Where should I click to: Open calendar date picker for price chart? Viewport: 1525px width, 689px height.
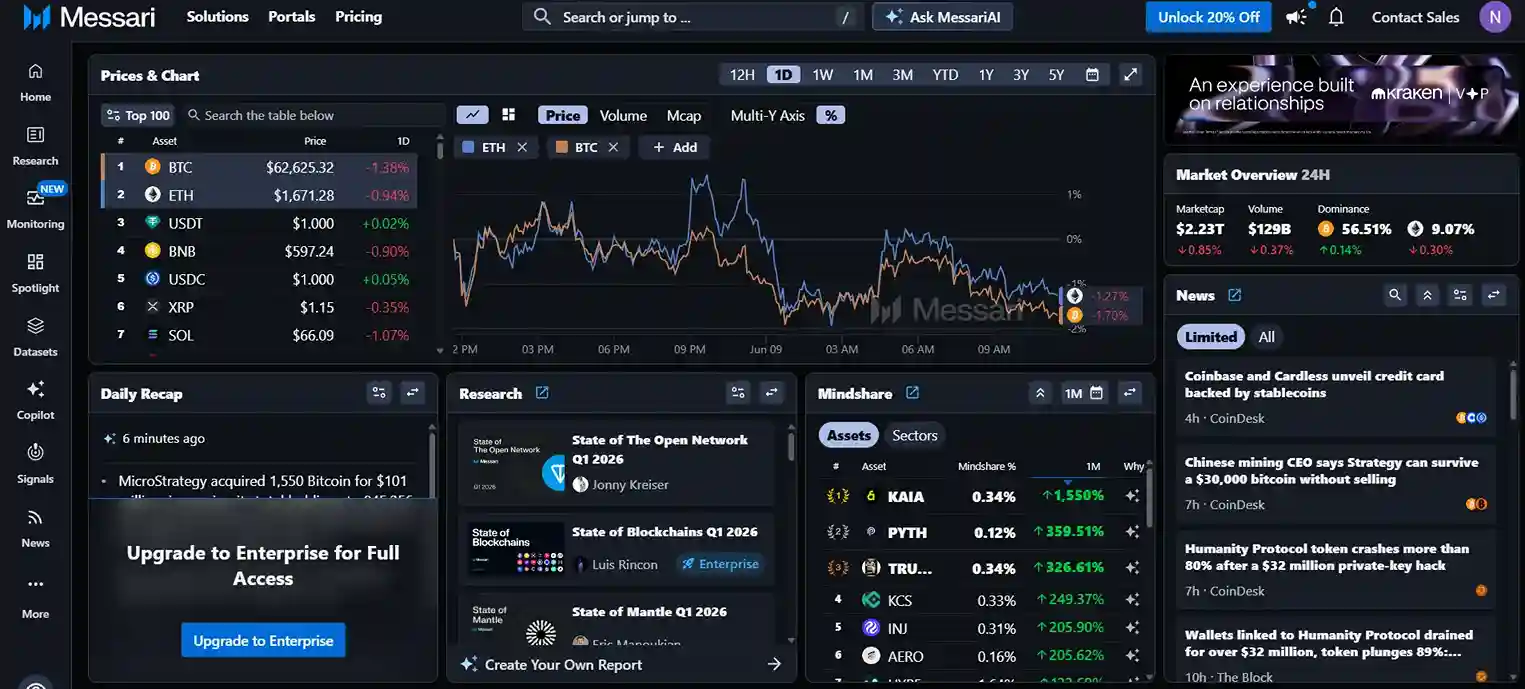tap(1092, 75)
